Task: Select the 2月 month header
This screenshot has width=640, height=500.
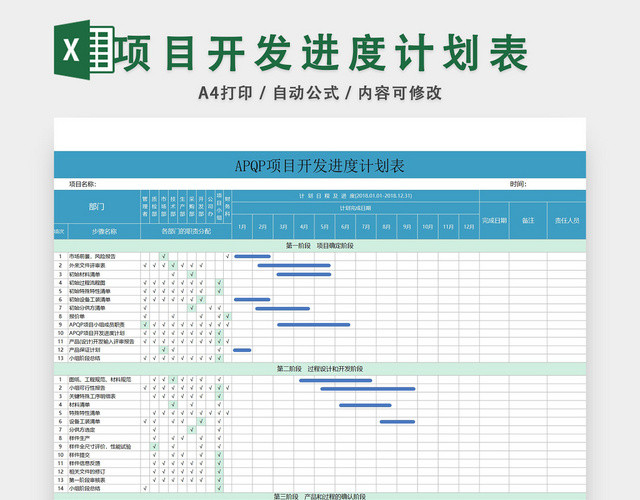Action: tap(263, 227)
